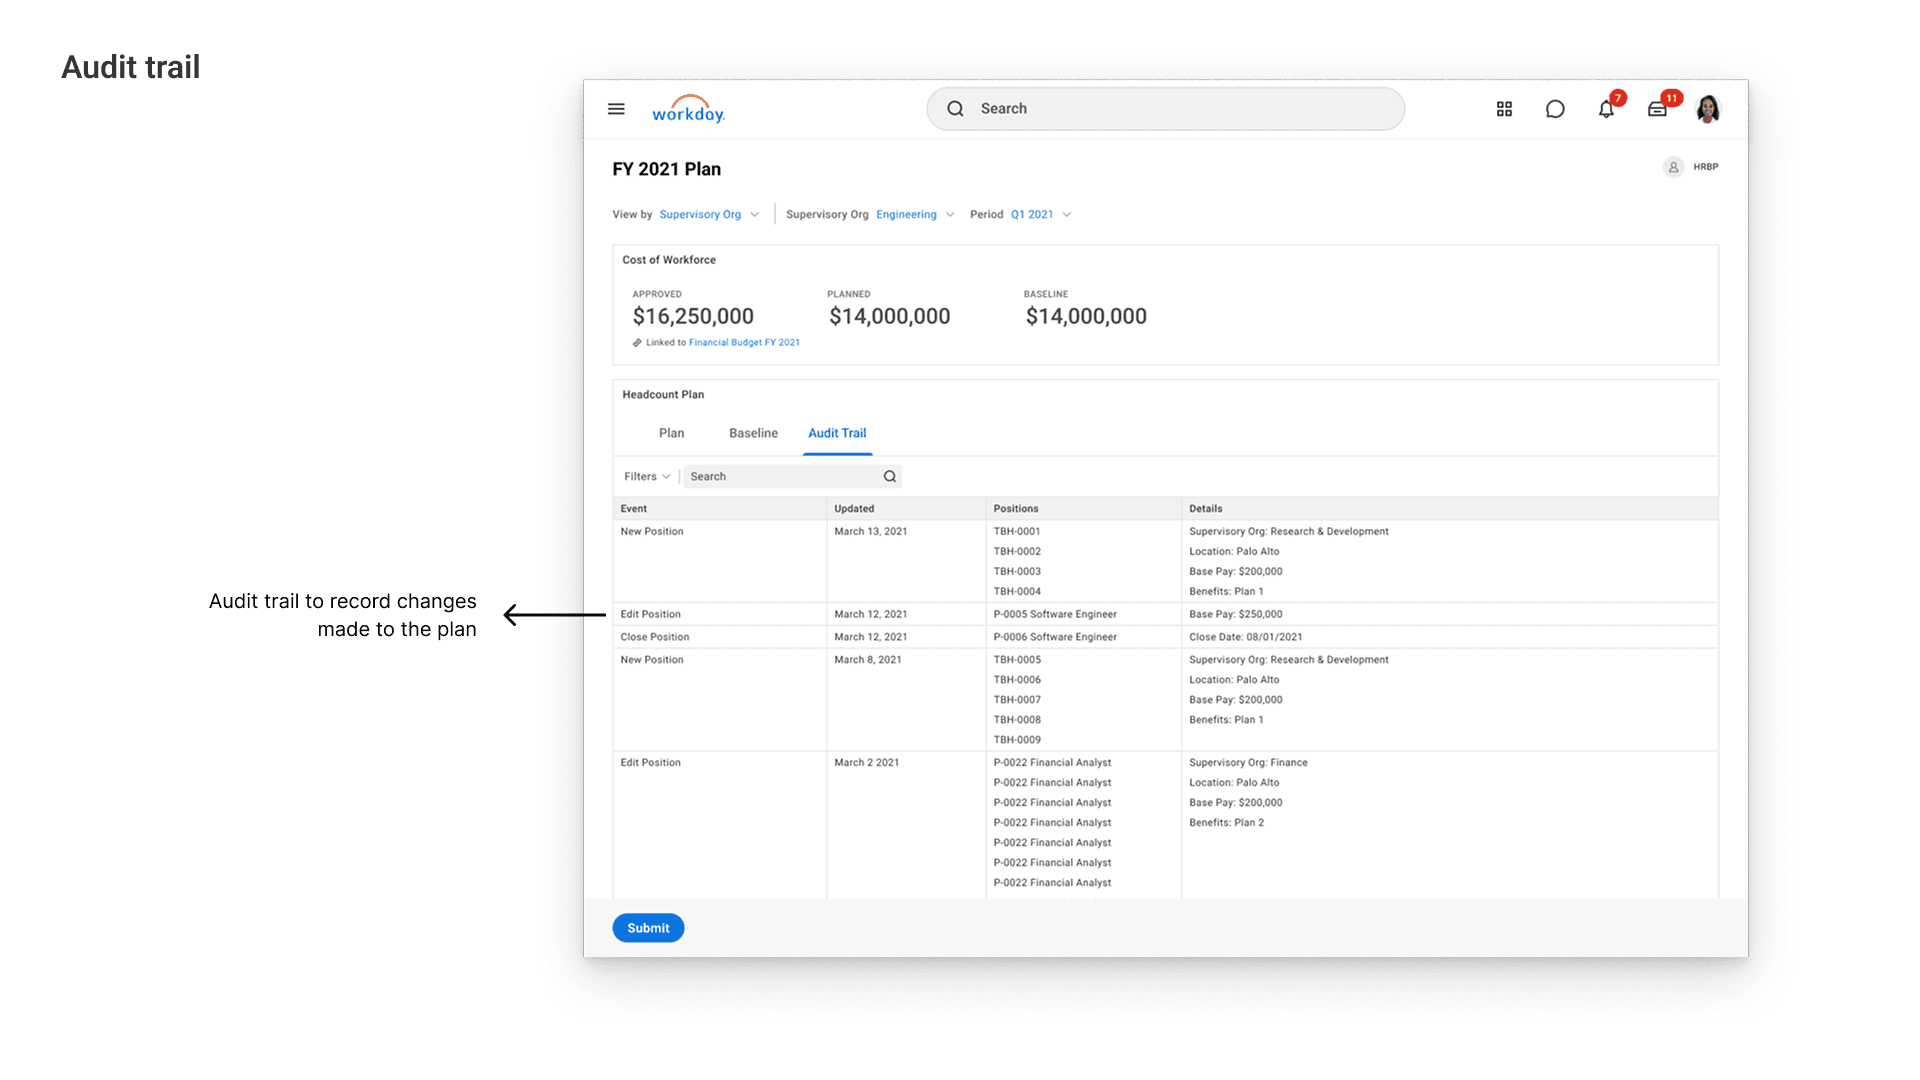The image size is (1920, 1080).
Task: Click Base Pay: $250,000 detail
Action: [1236, 615]
